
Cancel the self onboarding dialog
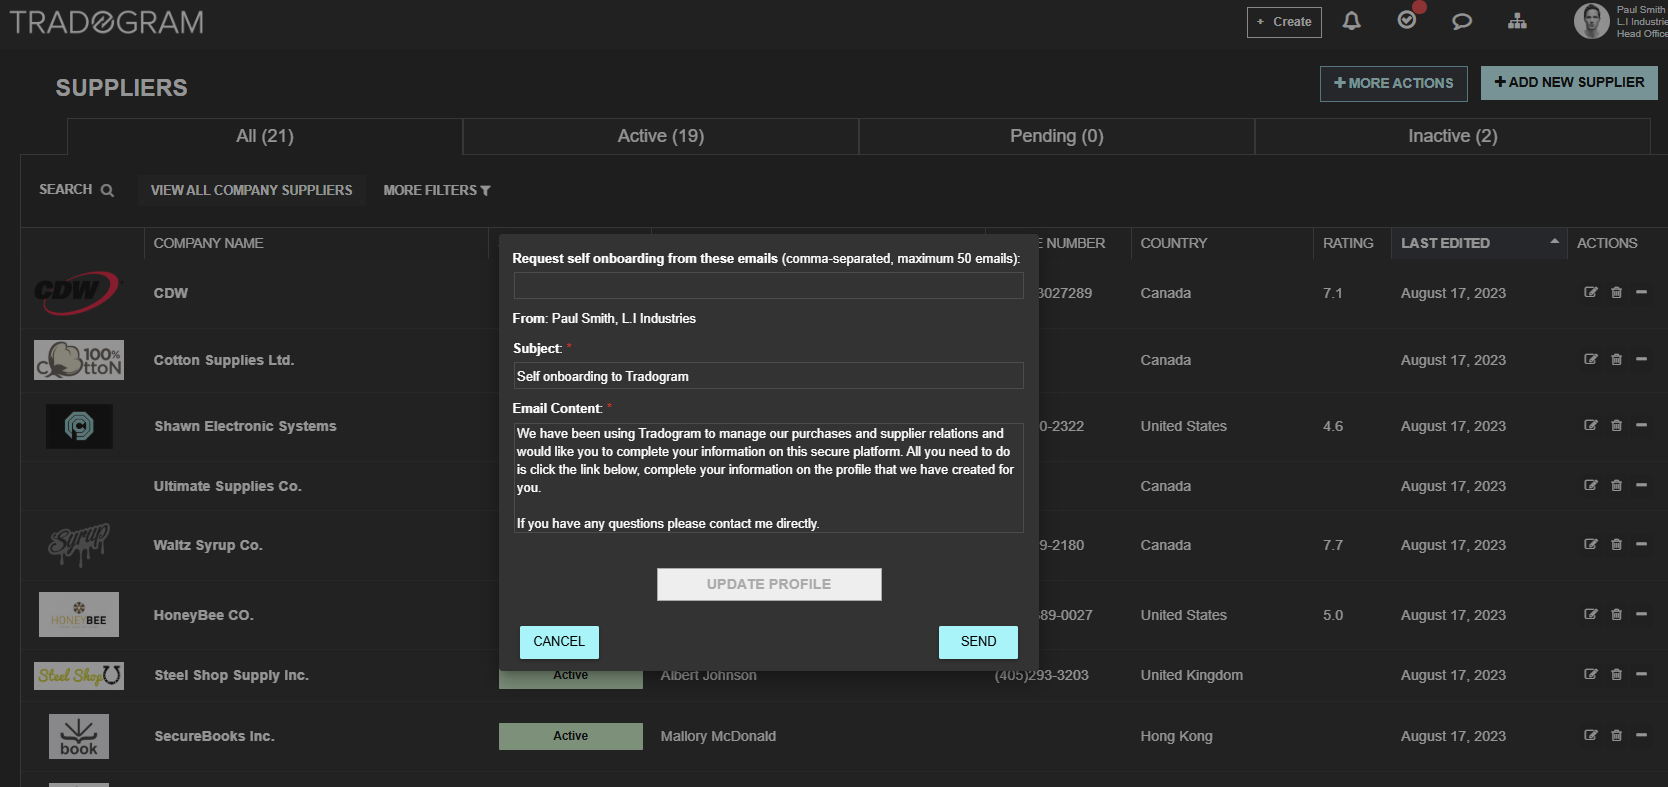click(559, 642)
